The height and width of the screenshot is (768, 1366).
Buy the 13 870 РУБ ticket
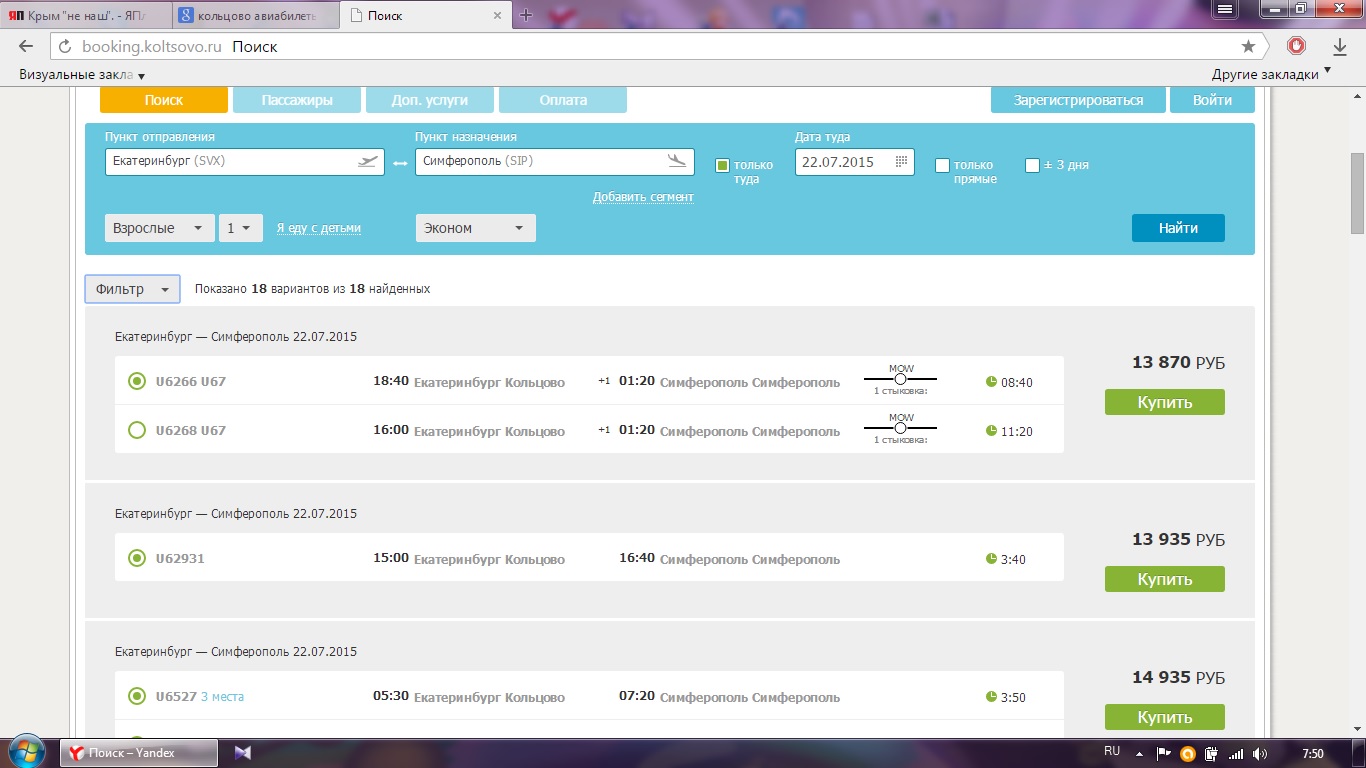tap(1165, 402)
